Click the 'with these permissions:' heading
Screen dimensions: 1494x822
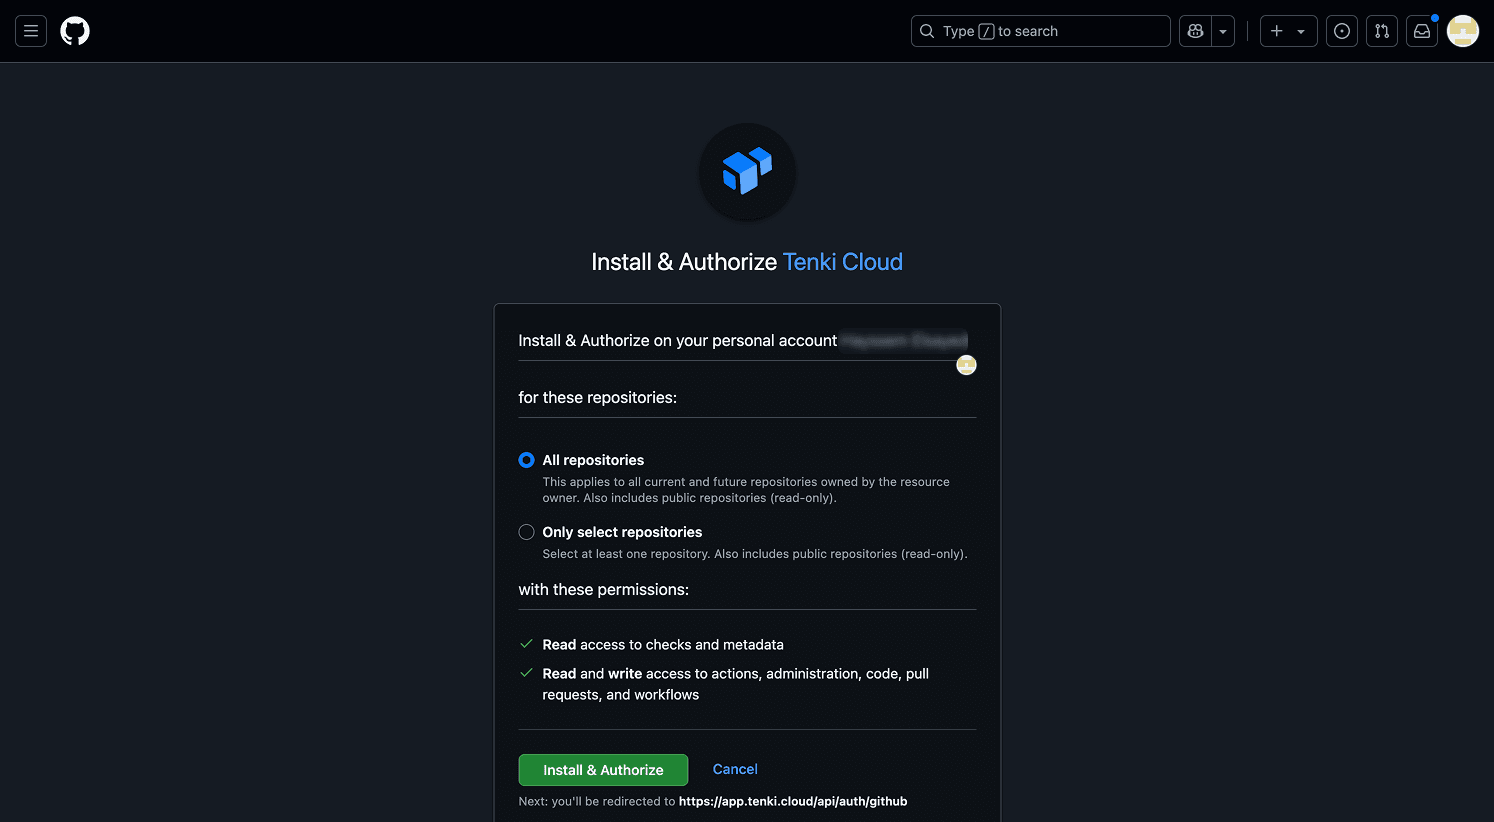click(x=603, y=590)
